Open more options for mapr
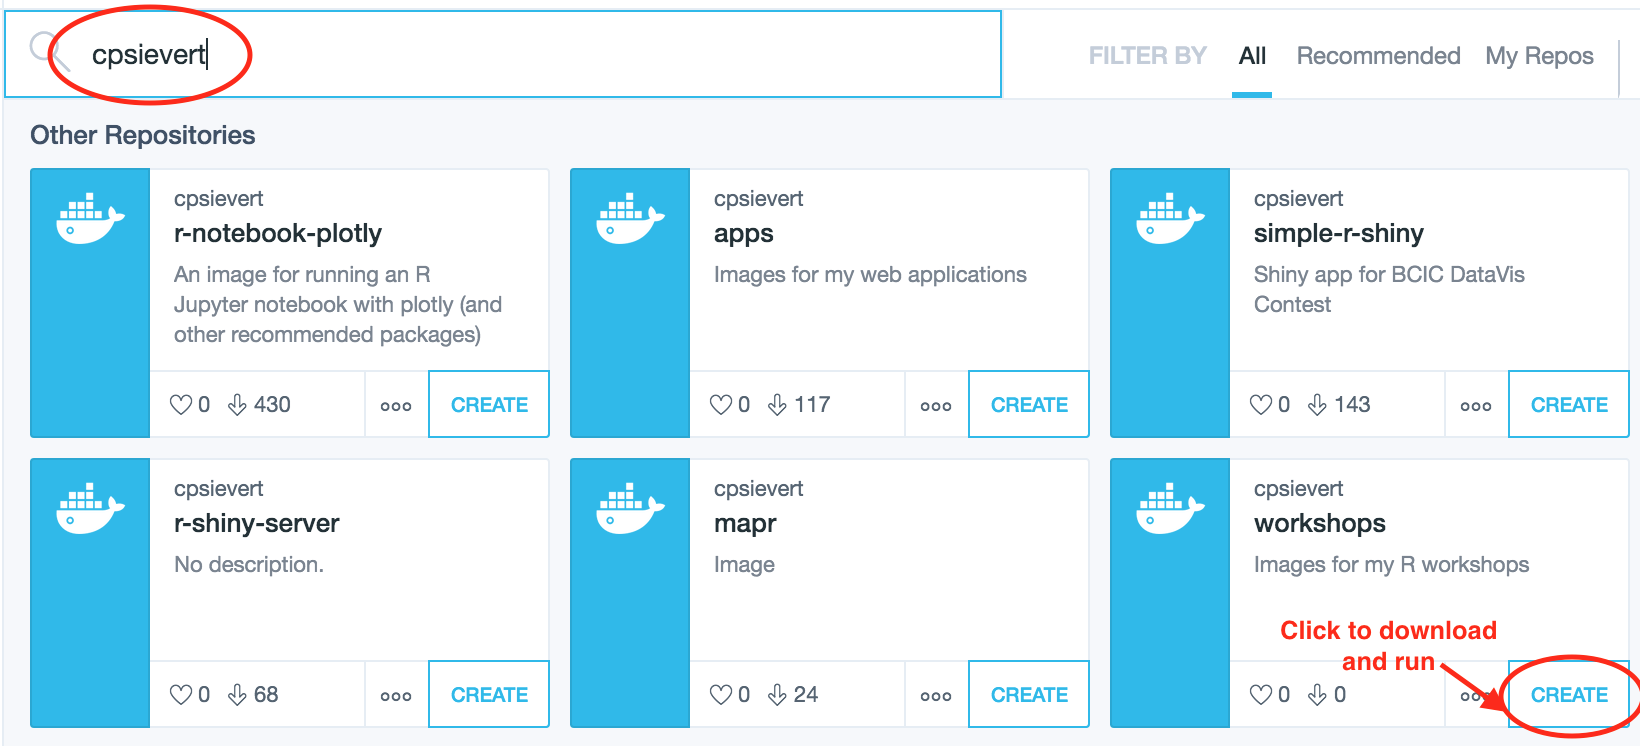 tap(936, 696)
